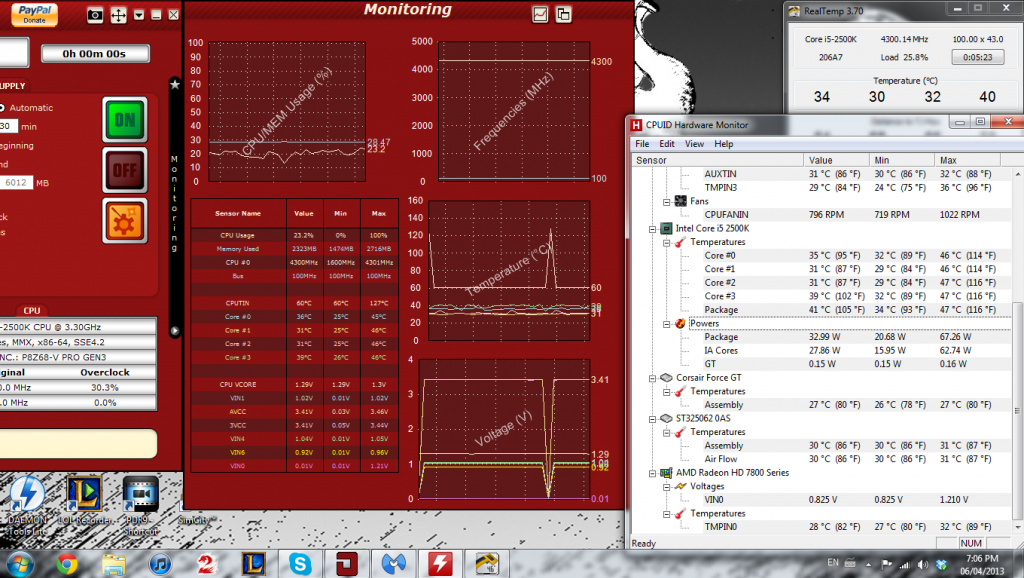Collapse the Powers node in Hardware Monitor
This screenshot has height=578, width=1024.
666,324
